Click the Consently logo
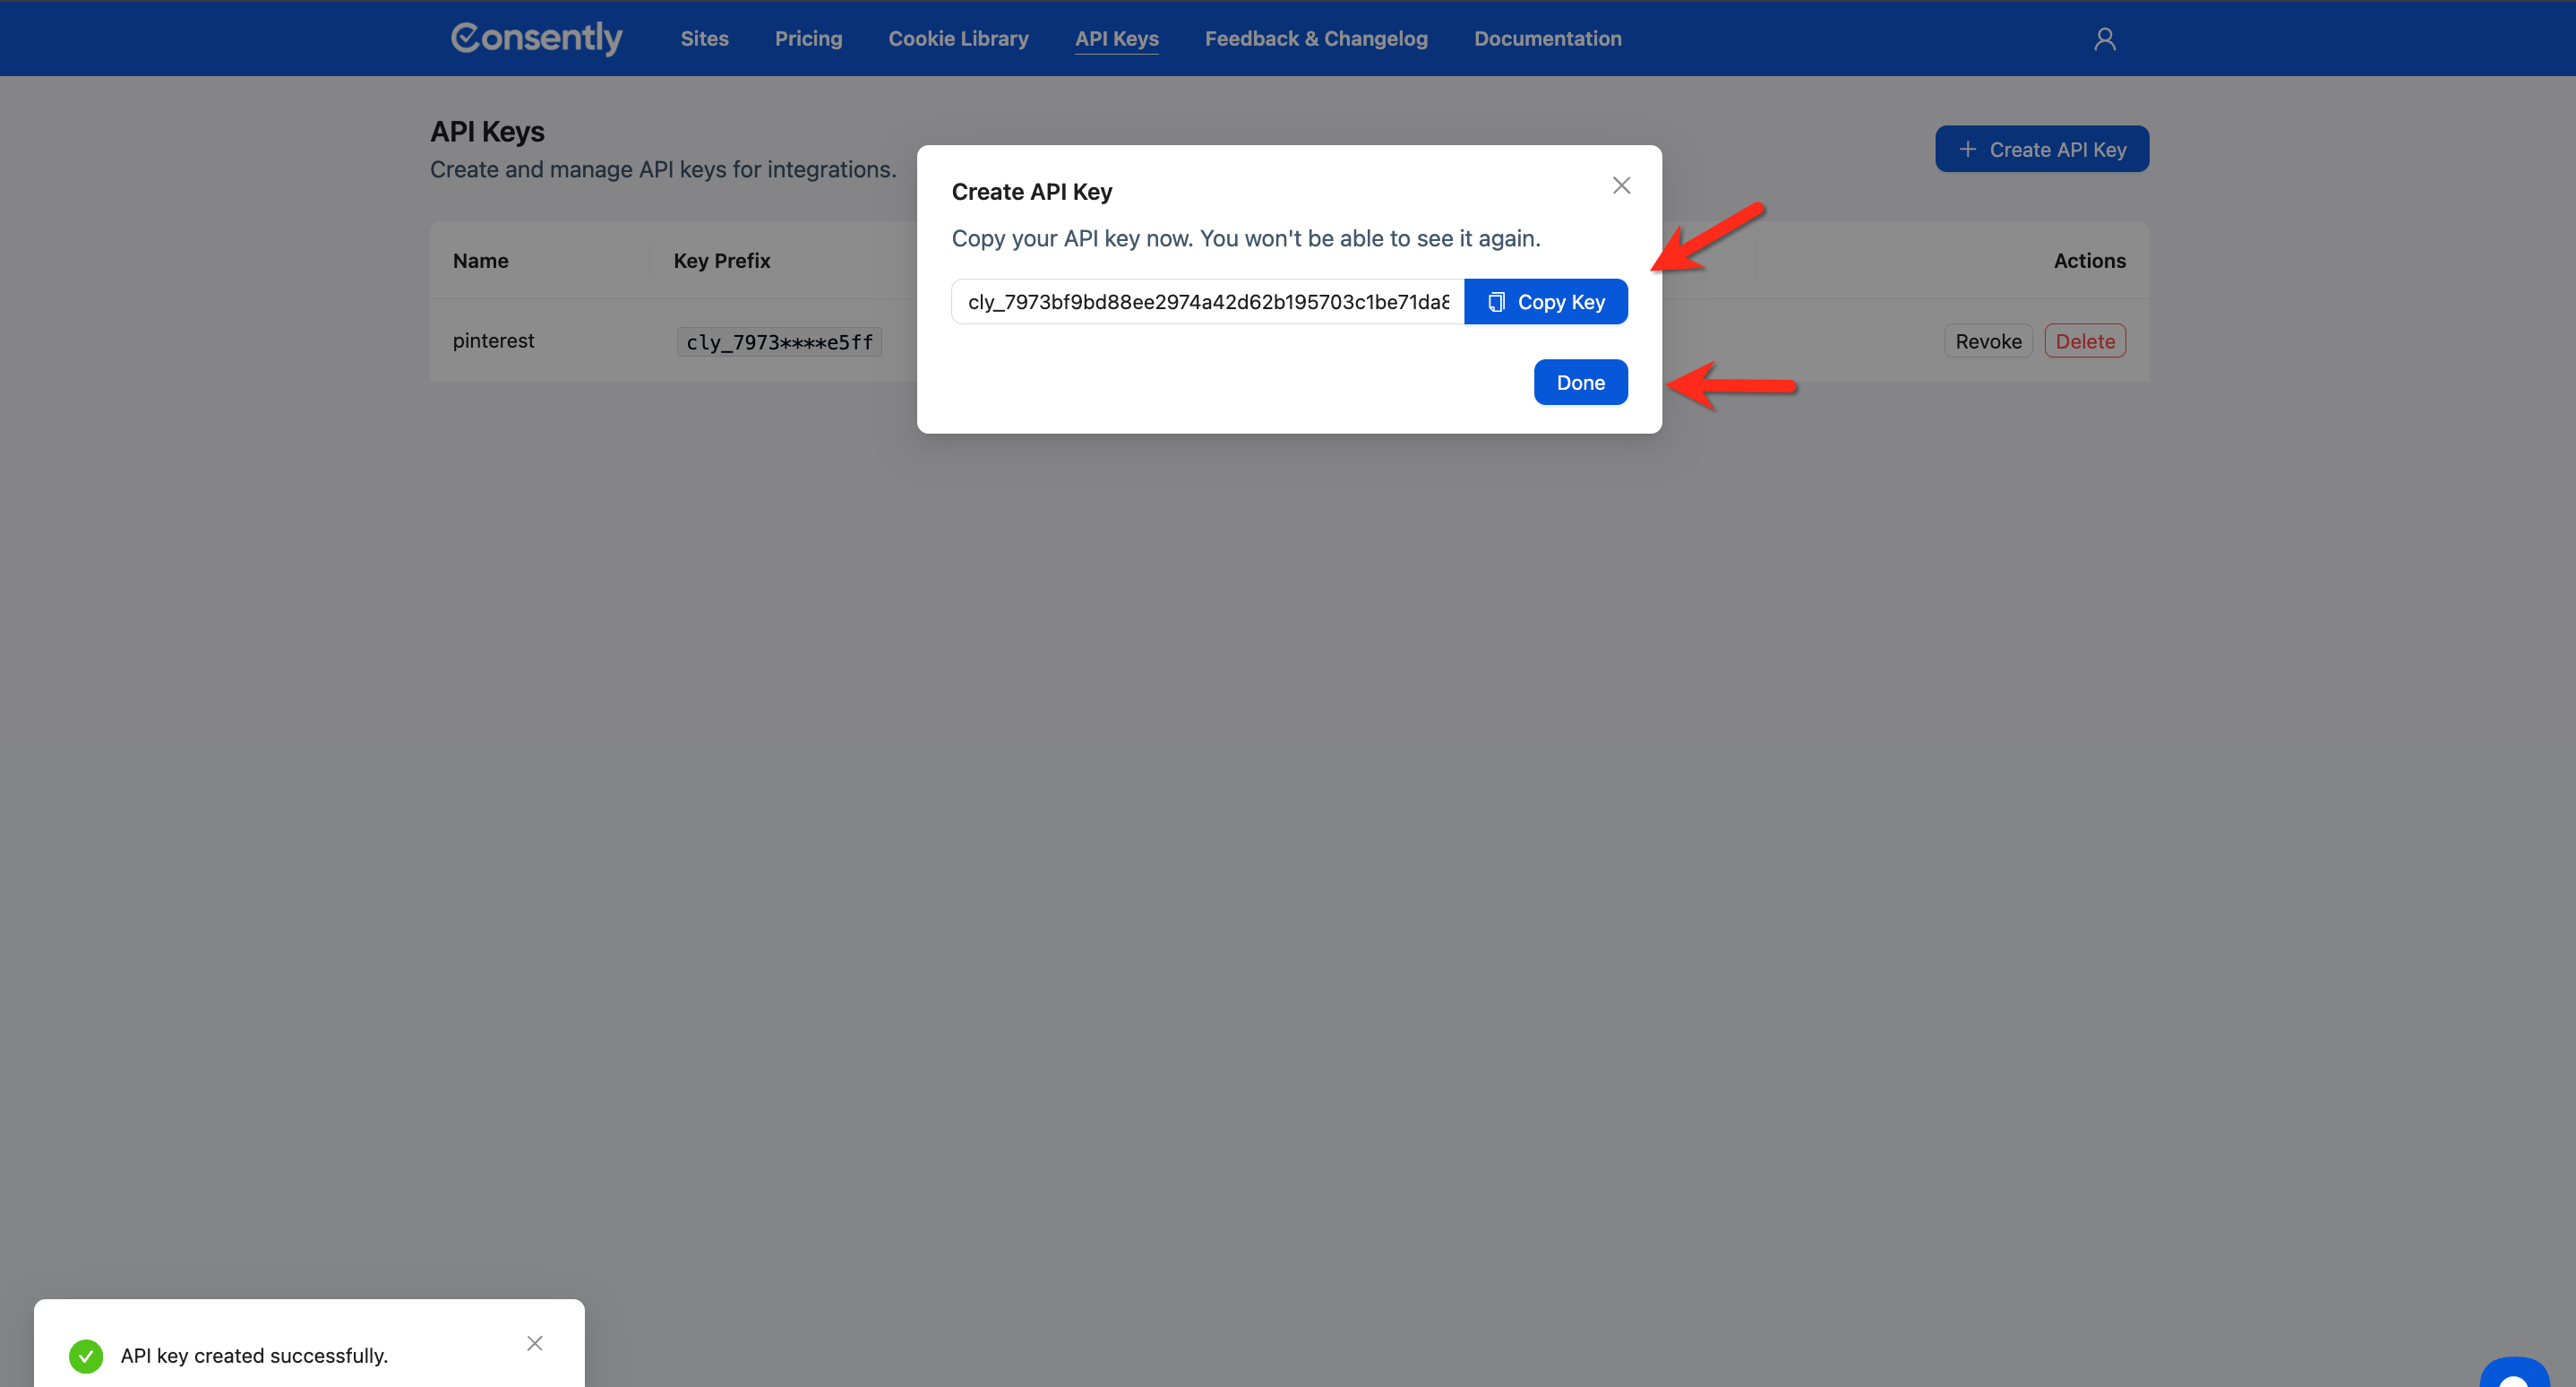The height and width of the screenshot is (1387, 2576). tap(536, 38)
